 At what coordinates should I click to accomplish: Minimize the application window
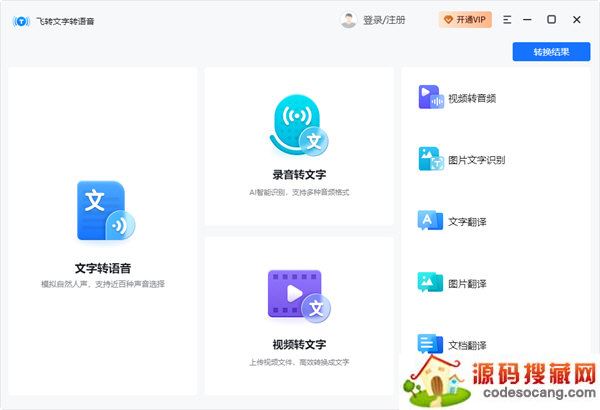pyautogui.click(x=527, y=20)
